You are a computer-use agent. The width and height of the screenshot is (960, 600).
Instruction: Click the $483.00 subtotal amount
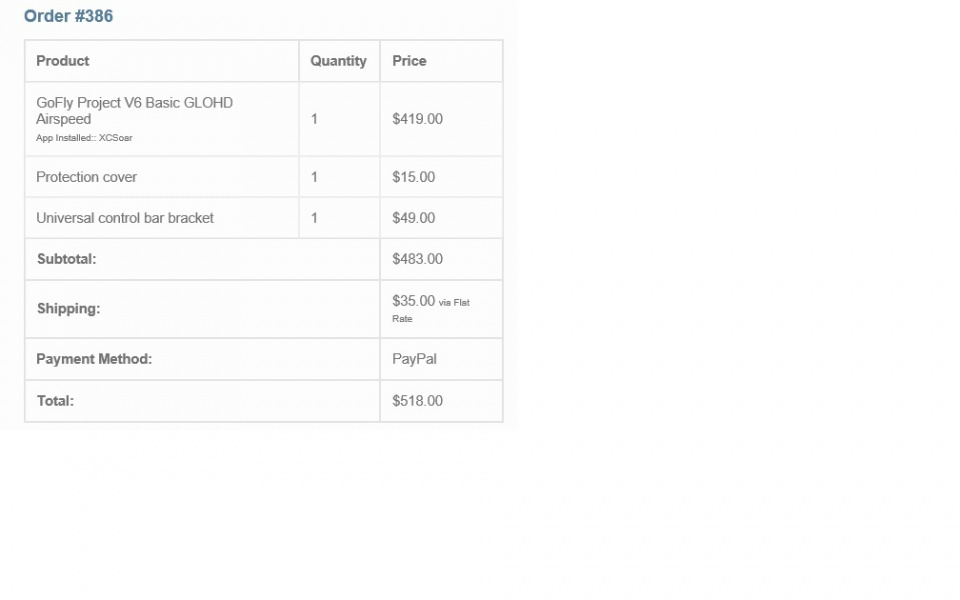pyautogui.click(x=418, y=259)
